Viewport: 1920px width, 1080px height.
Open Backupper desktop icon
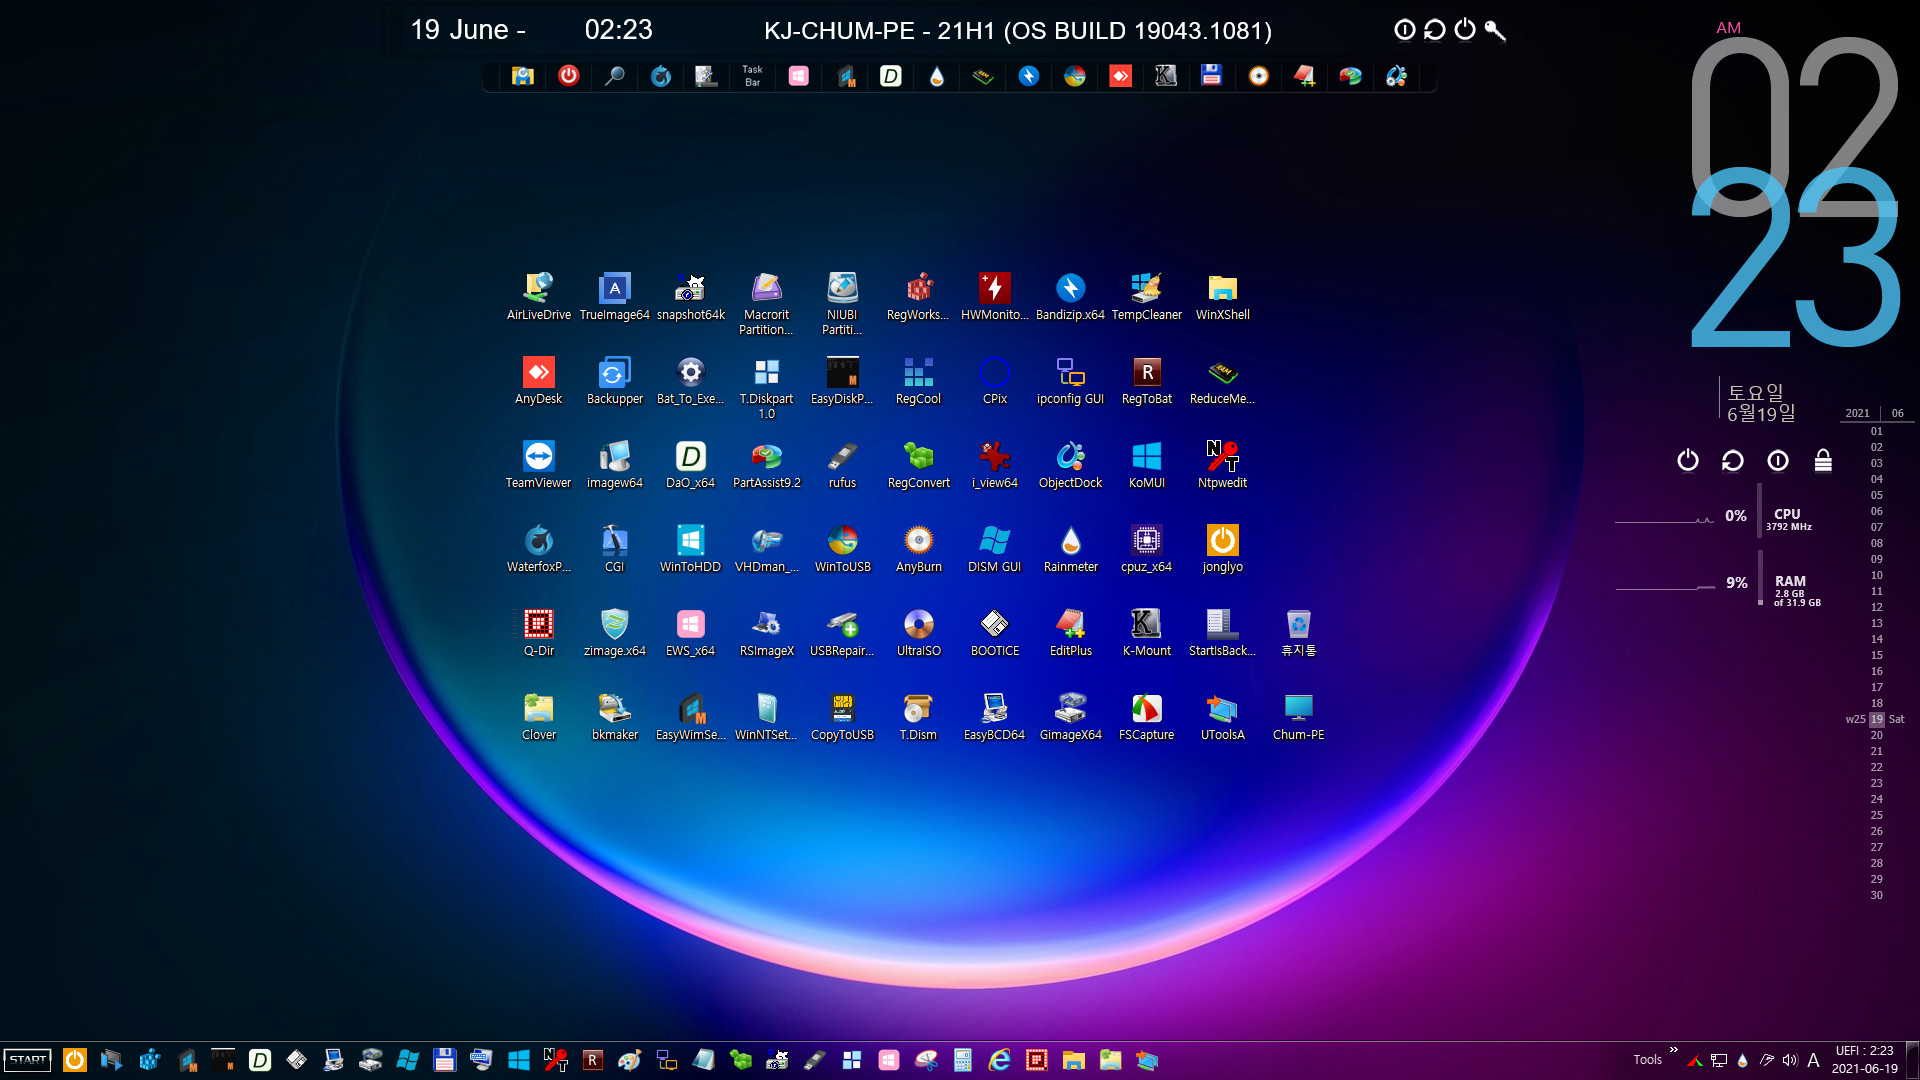click(614, 381)
